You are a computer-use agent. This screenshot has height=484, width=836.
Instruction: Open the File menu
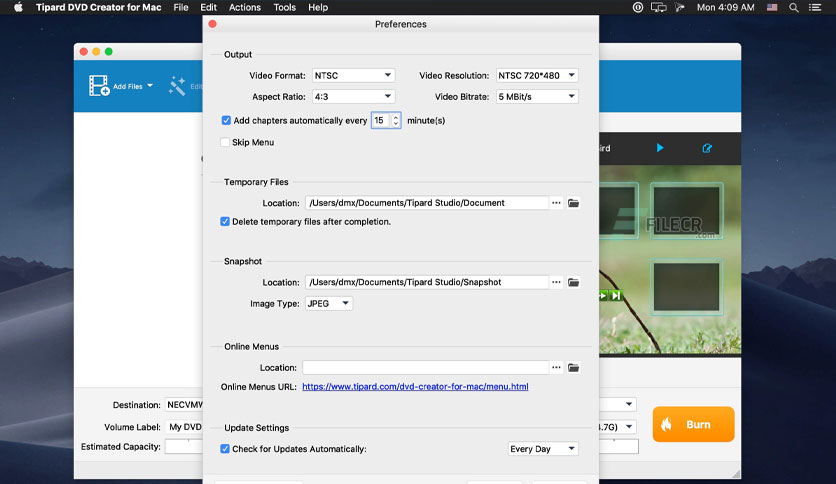click(181, 7)
